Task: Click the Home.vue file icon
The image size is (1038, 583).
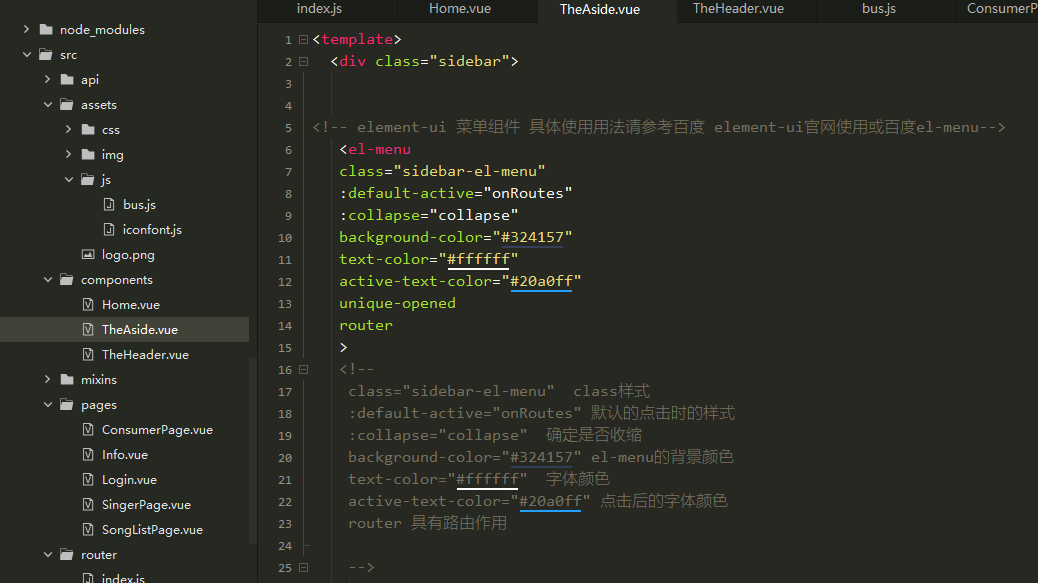Action: pyautogui.click(x=88, y=304)
